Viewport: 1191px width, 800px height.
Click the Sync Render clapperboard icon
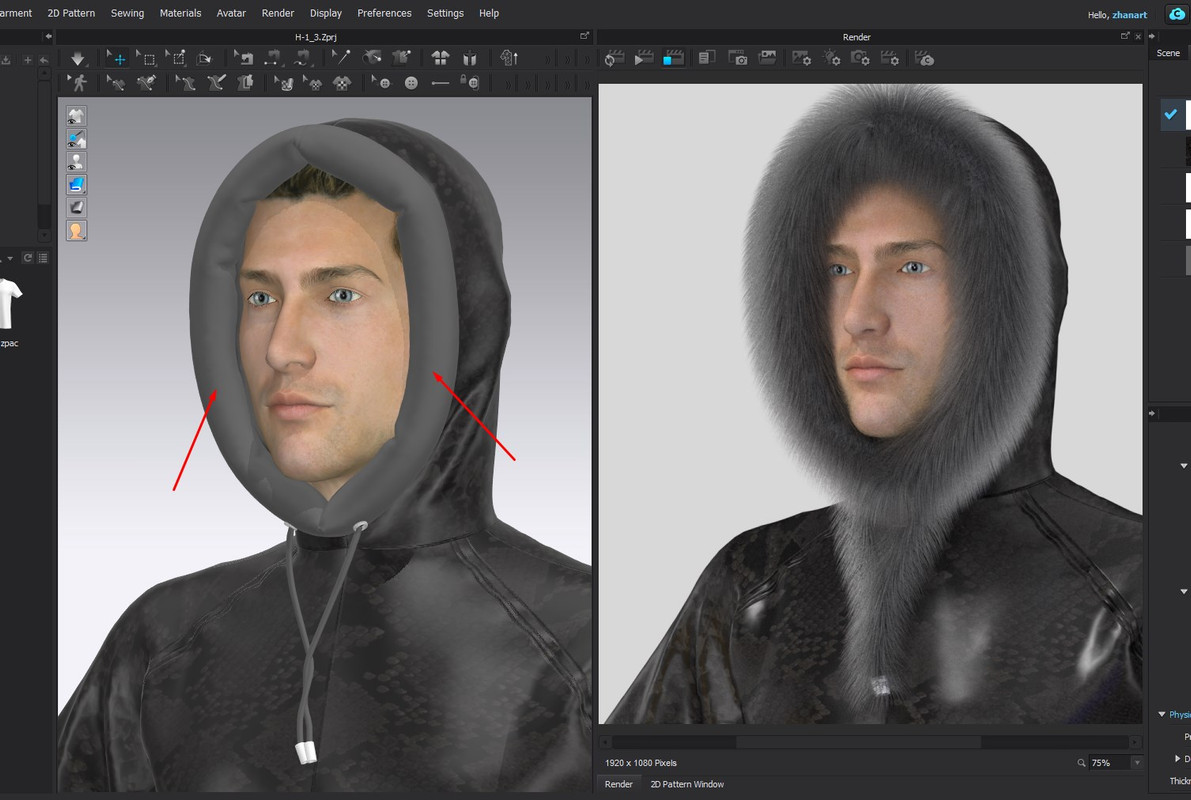point(614,58)
